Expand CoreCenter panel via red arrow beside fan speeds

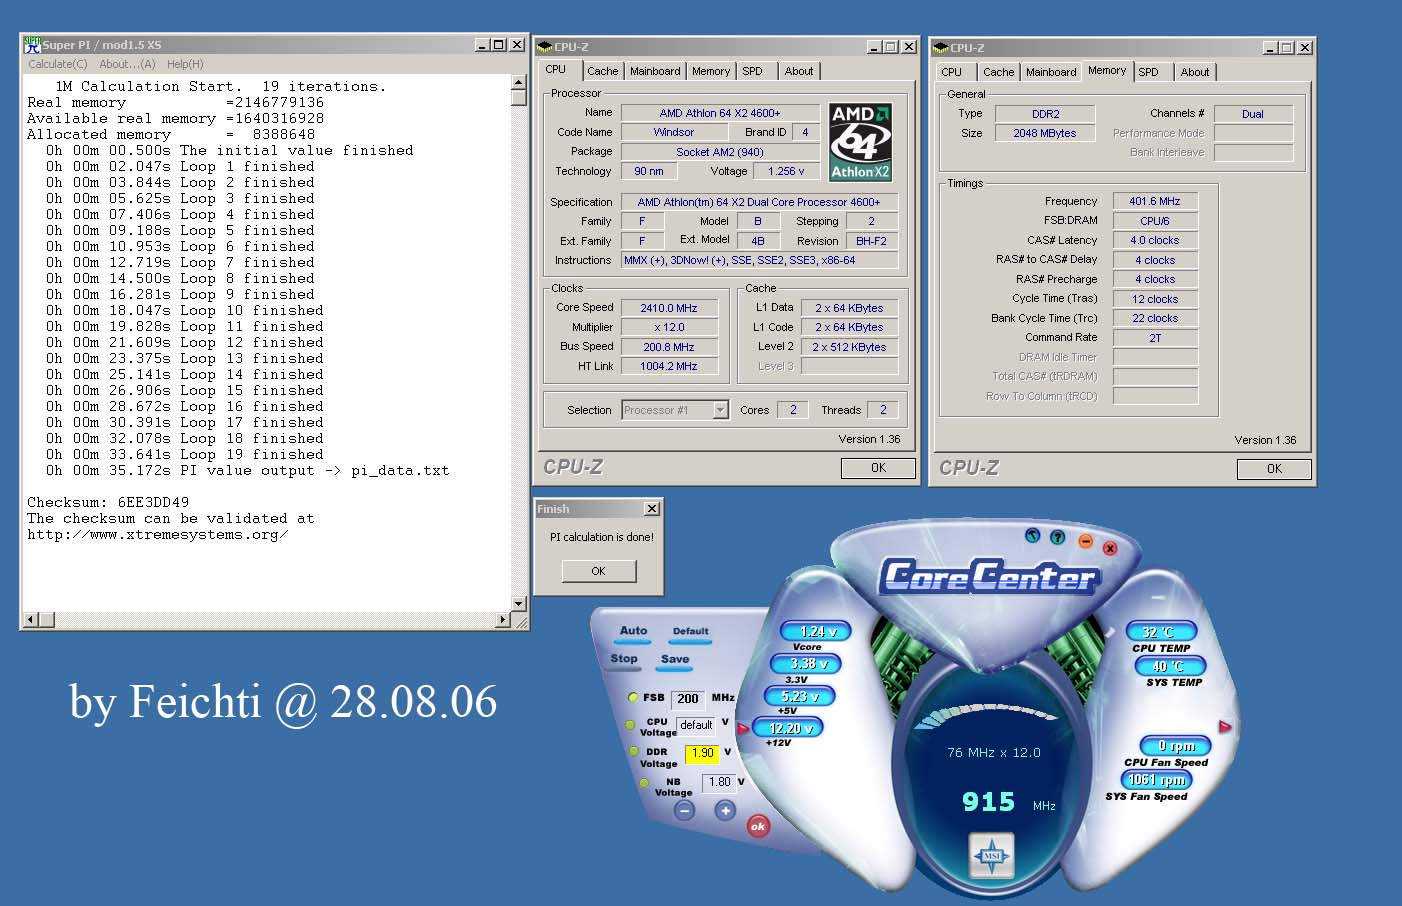pyautogui.click(x=1224, y=726)
